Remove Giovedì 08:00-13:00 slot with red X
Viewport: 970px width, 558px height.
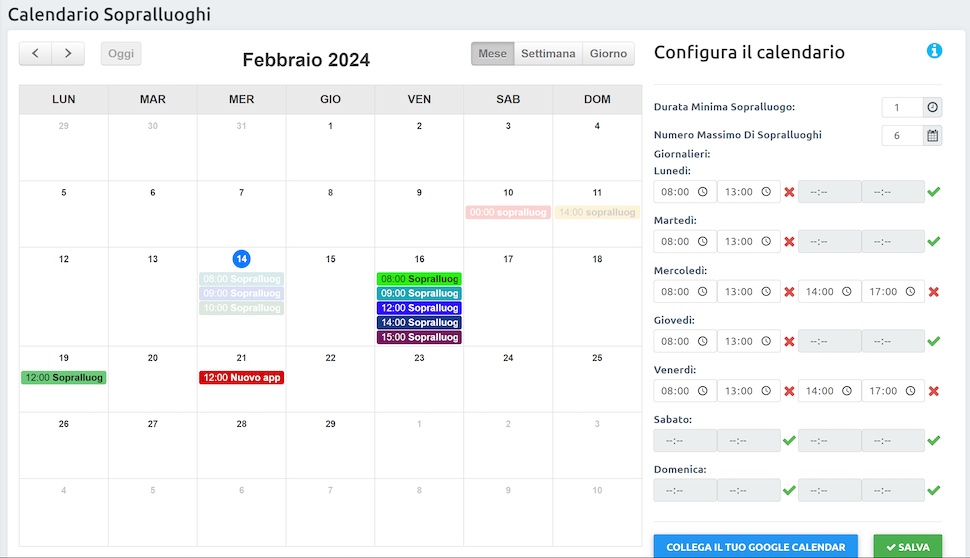click(789, 341)
